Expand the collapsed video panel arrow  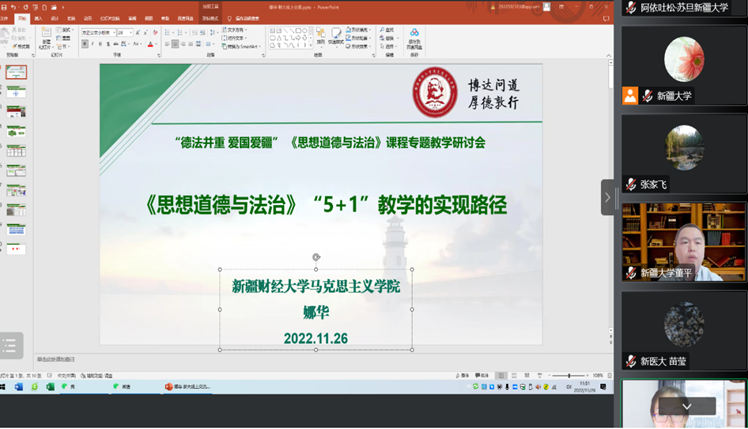pyautogui.click(x=607, y=197)
